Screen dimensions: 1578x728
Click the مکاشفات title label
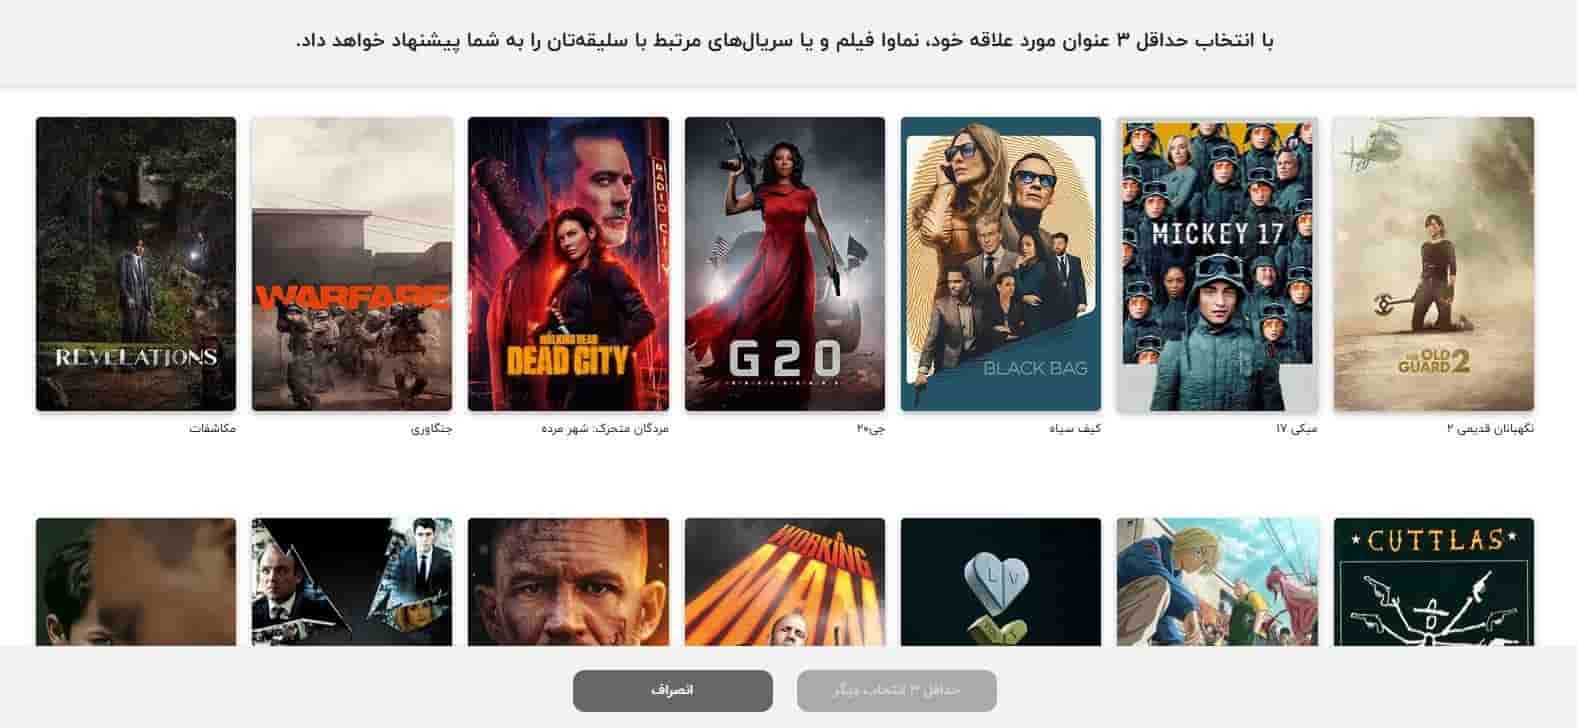pyautogui.click(x=213, y=428)
